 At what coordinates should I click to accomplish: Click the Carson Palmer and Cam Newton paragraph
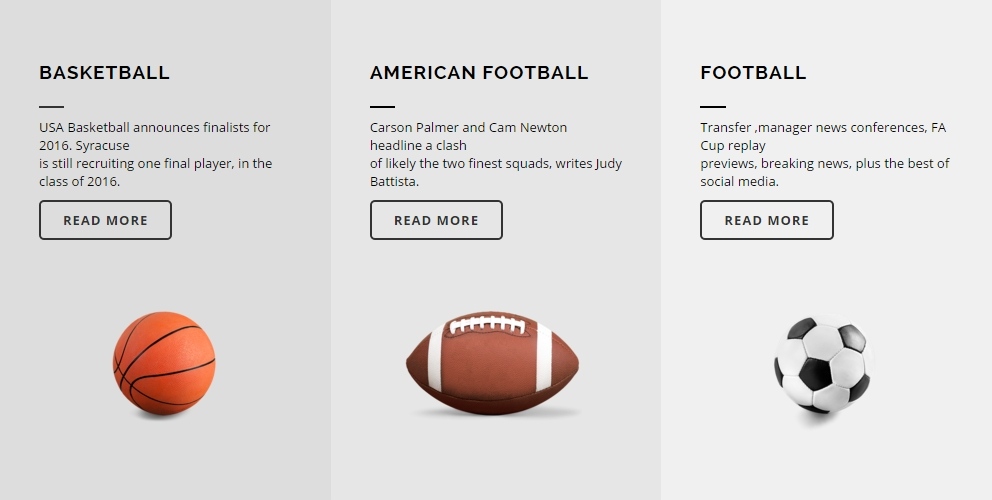tap(496, 154)
